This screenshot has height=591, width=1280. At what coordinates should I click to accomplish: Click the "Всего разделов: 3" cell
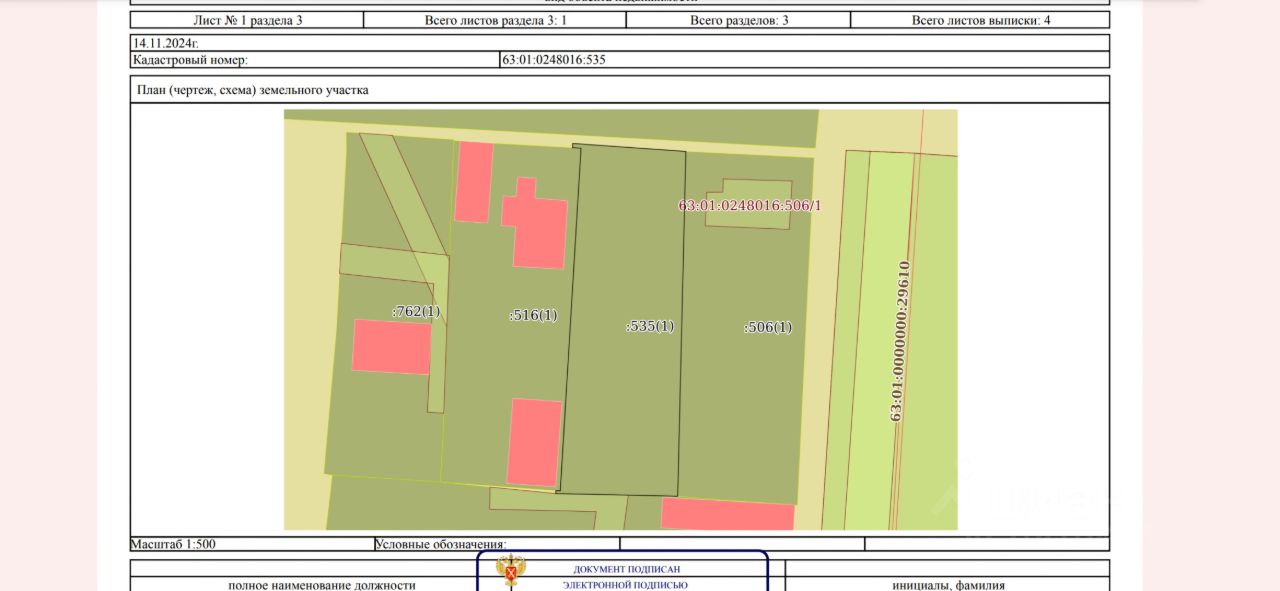739,20
